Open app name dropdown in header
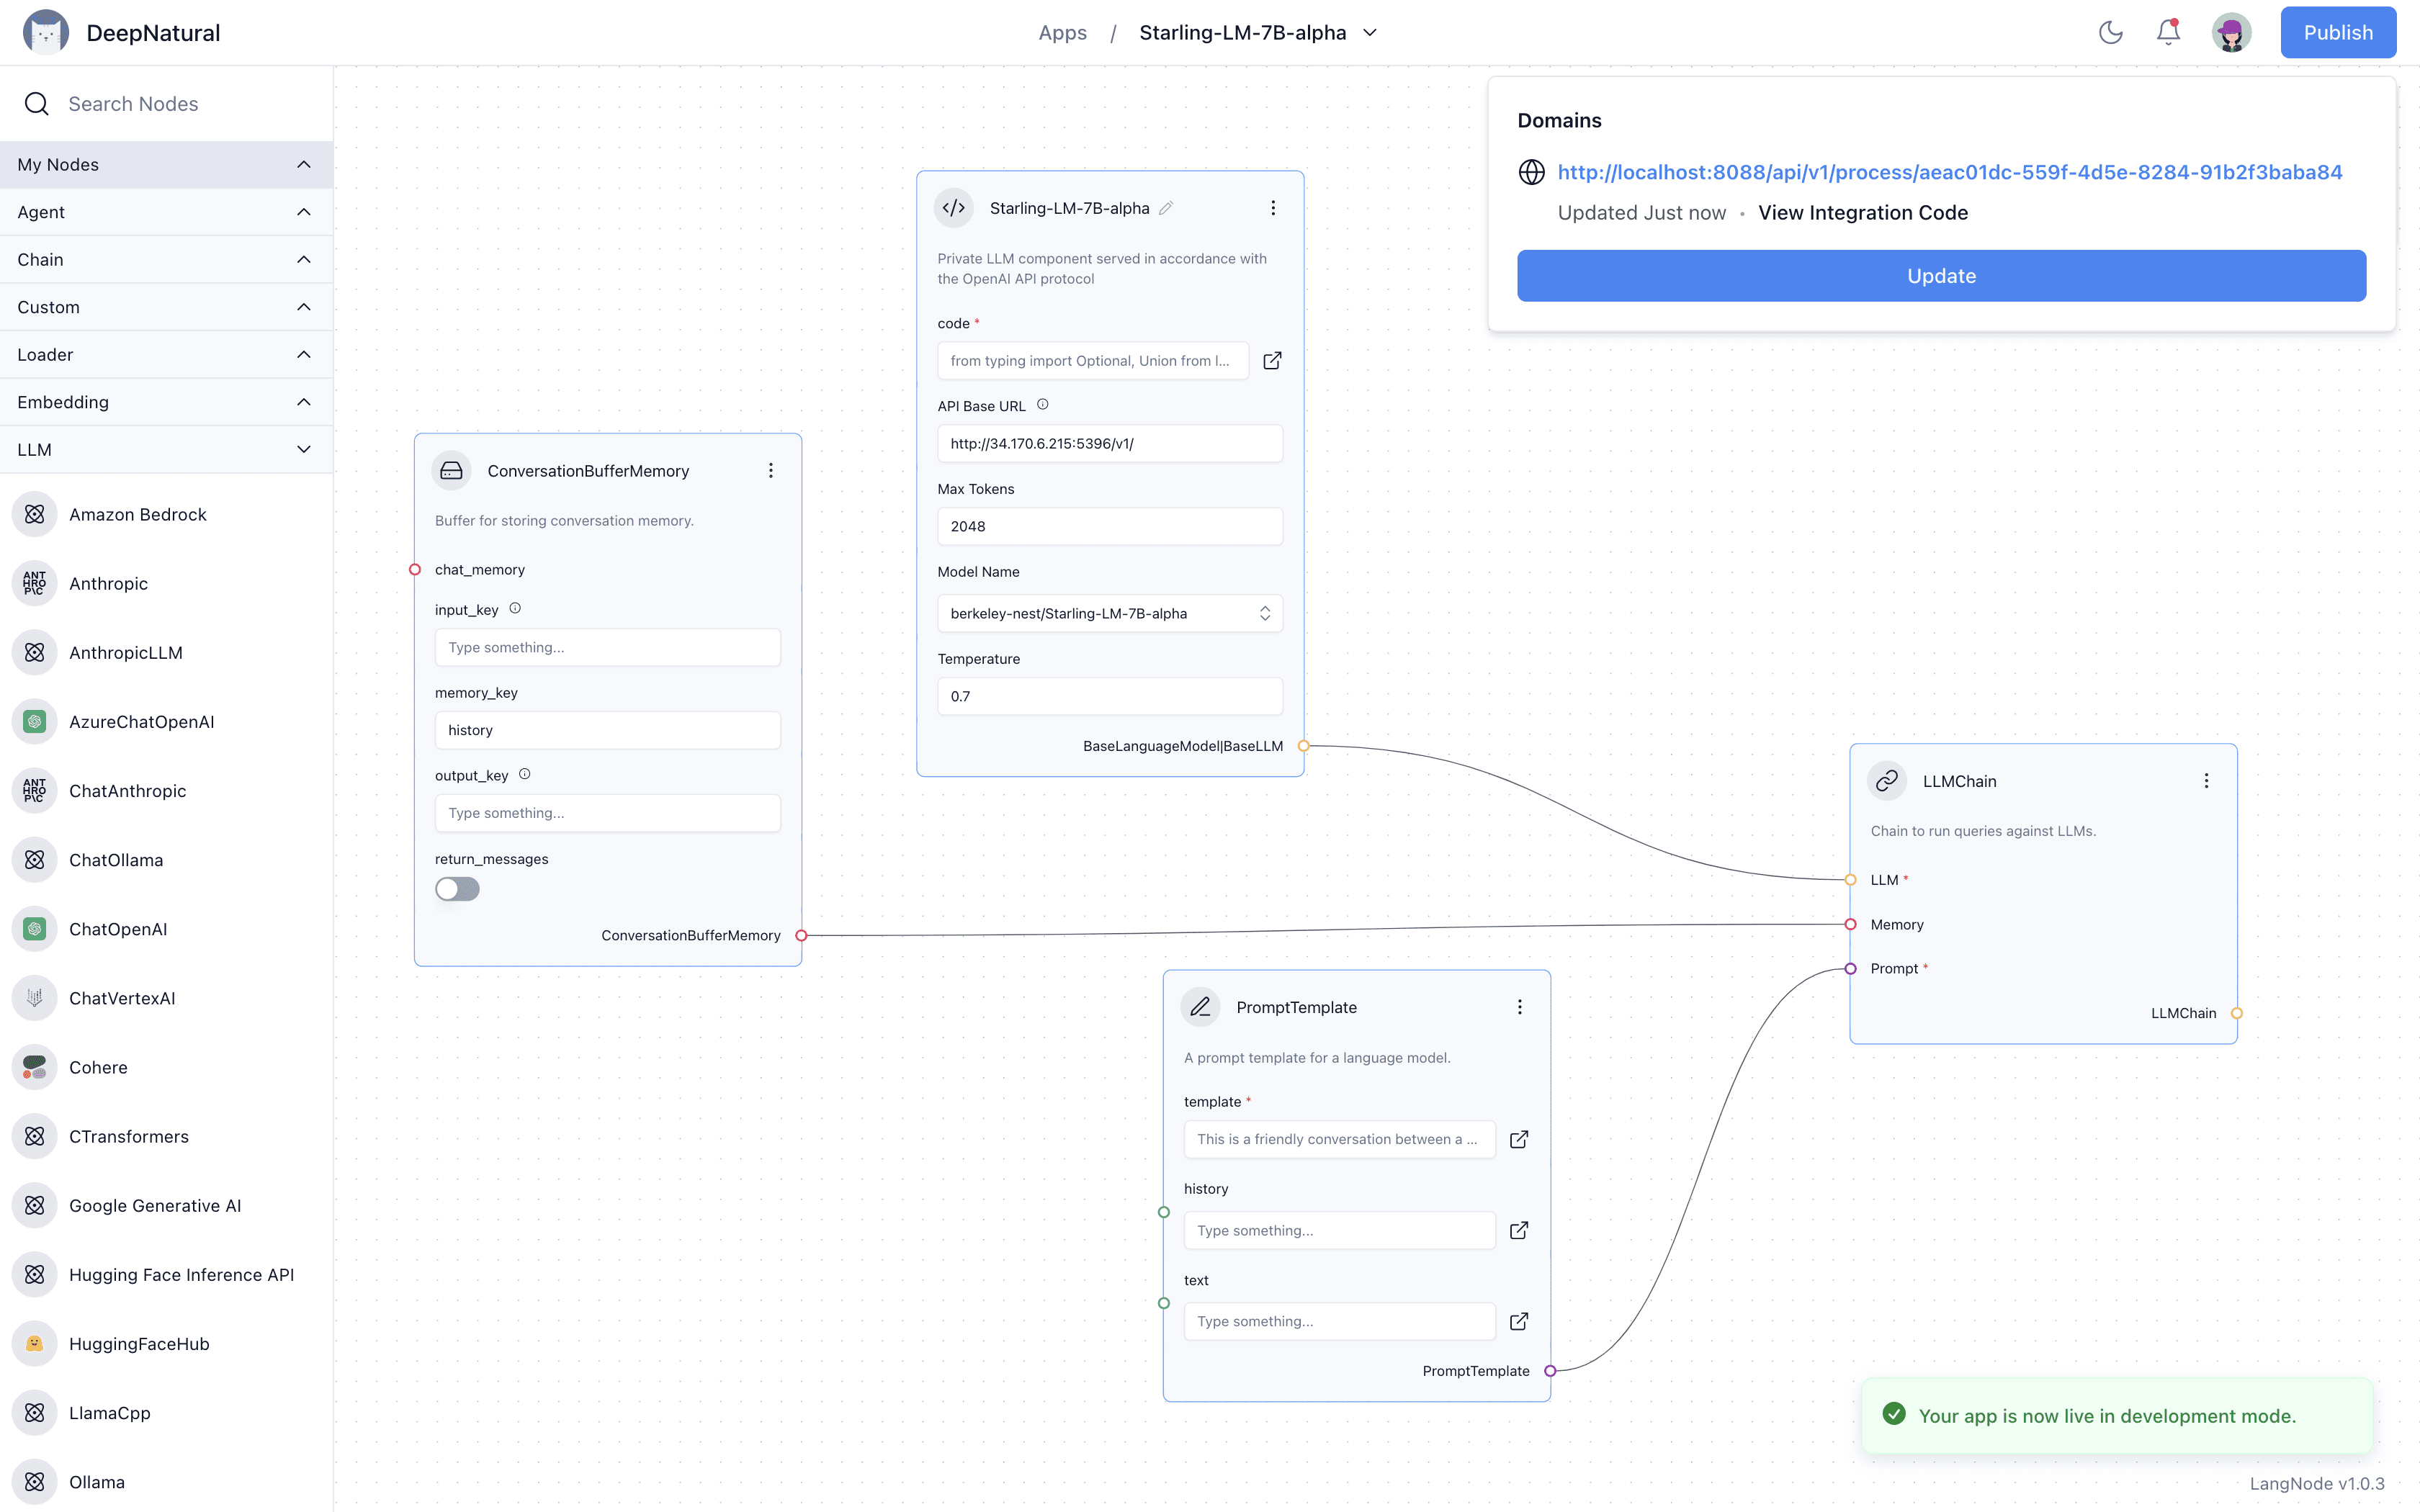Viewport: 2420px width, 1512px height. [x=1369, y=33]
